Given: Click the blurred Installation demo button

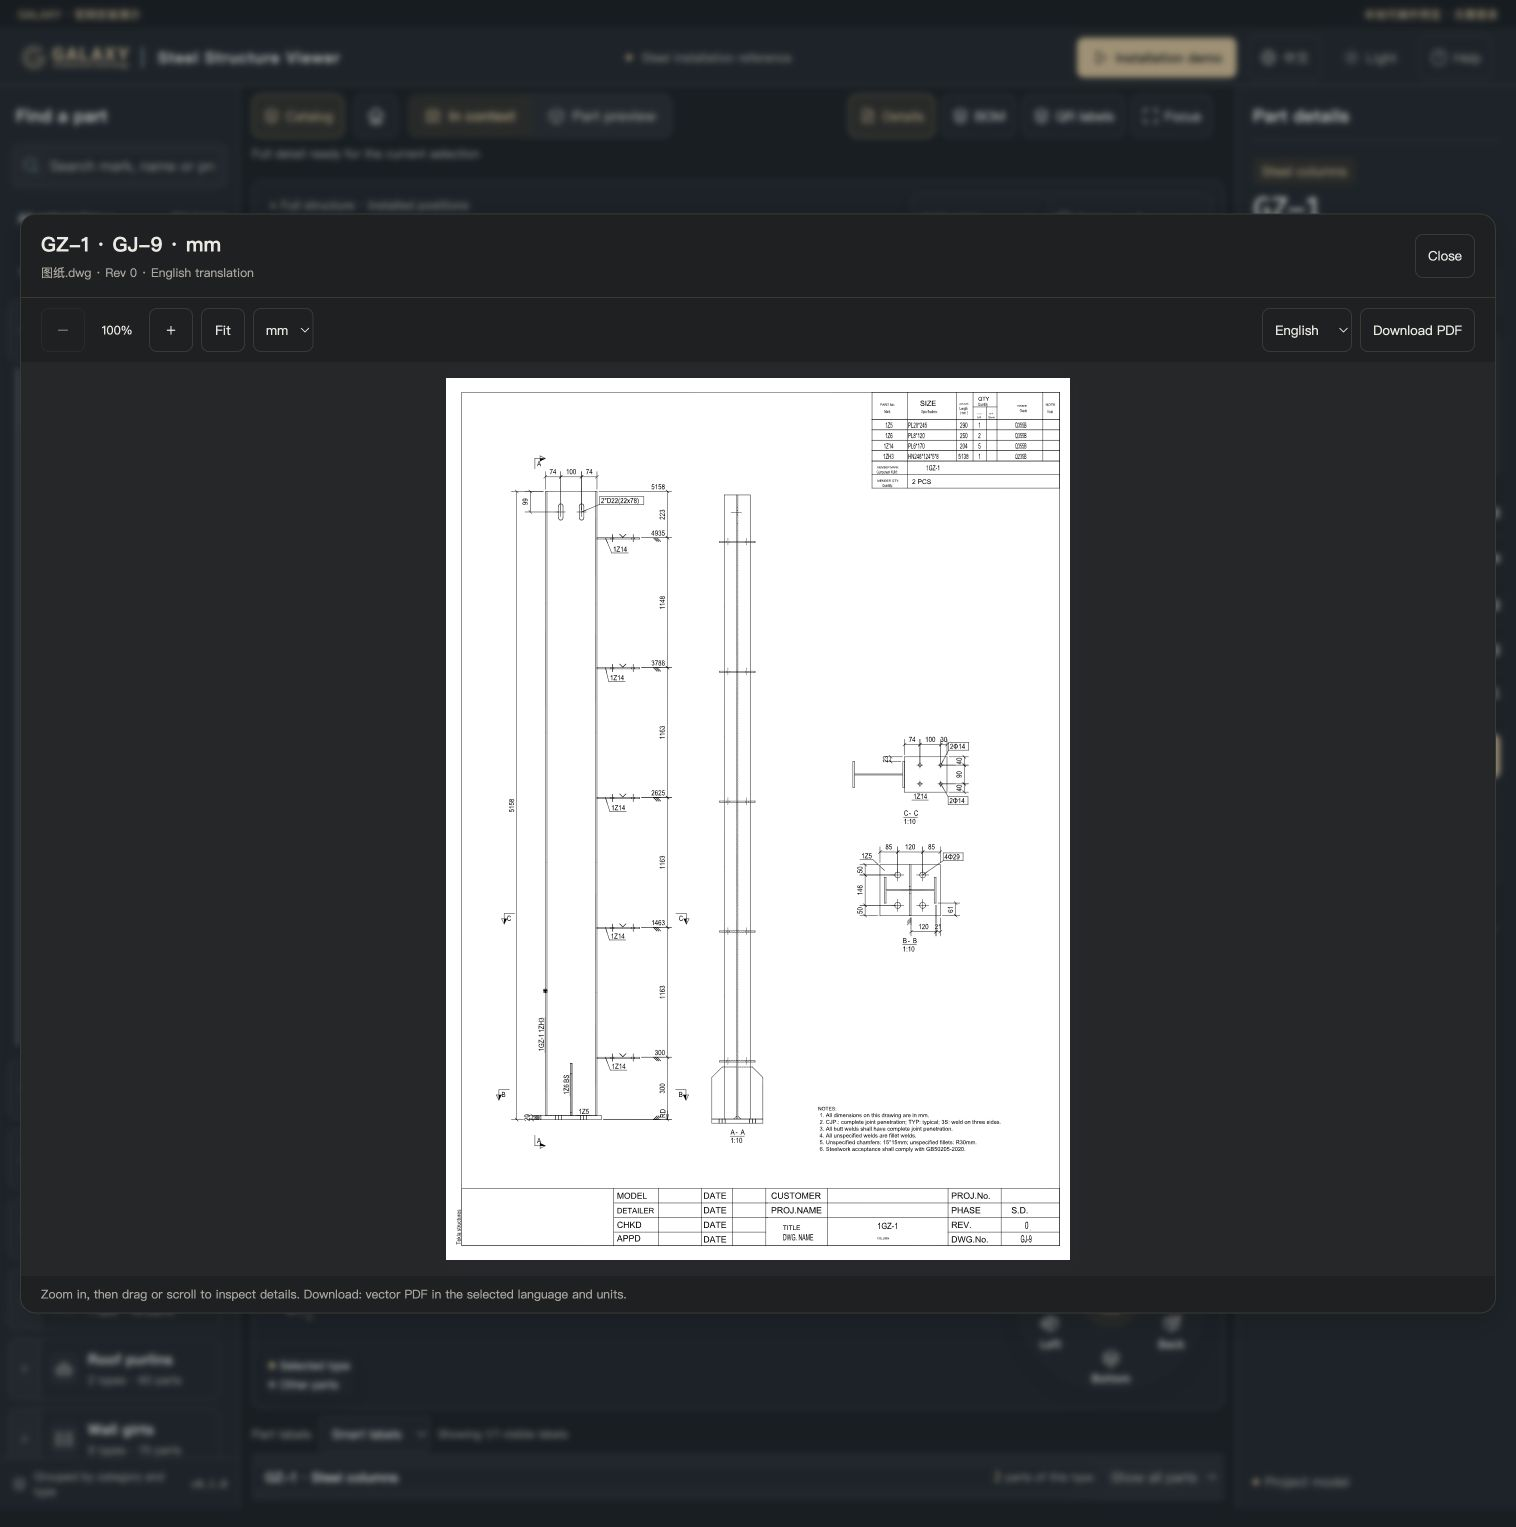Looking at the screenshot, I should coord(1156,58).
